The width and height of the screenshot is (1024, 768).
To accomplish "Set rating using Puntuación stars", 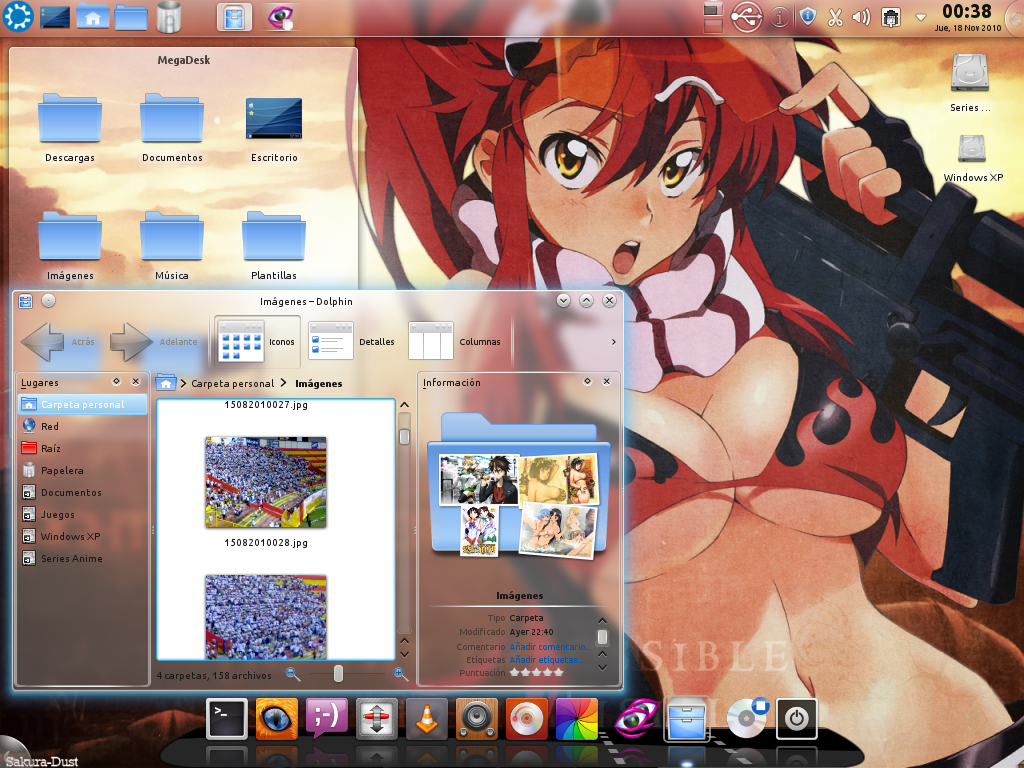I will [x=536, y=673].
